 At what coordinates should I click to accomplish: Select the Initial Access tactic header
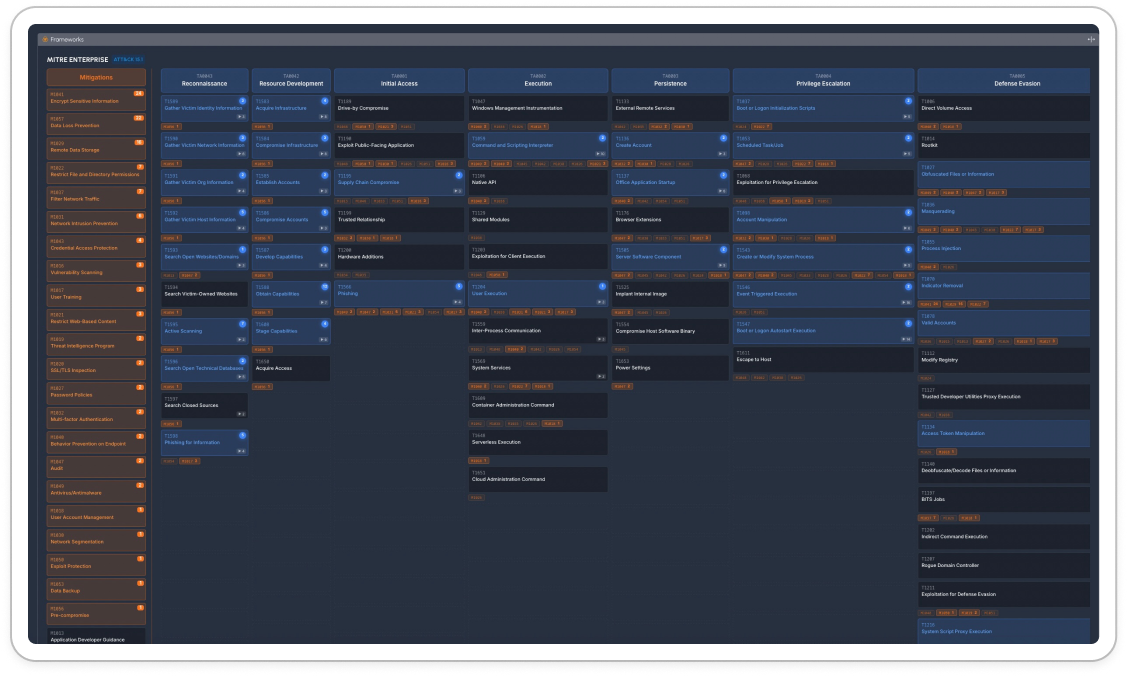click(x=399, y=81)
